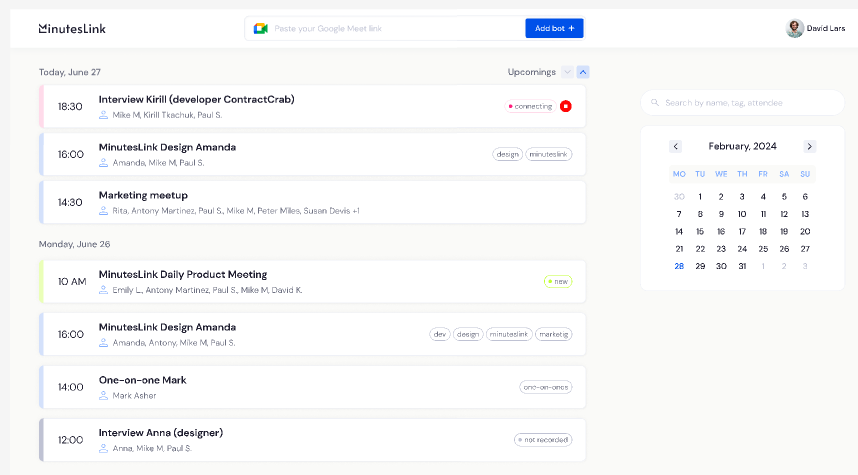Click attendees icon for Interview Kirill
858x475 pixels.
[103, 115]
